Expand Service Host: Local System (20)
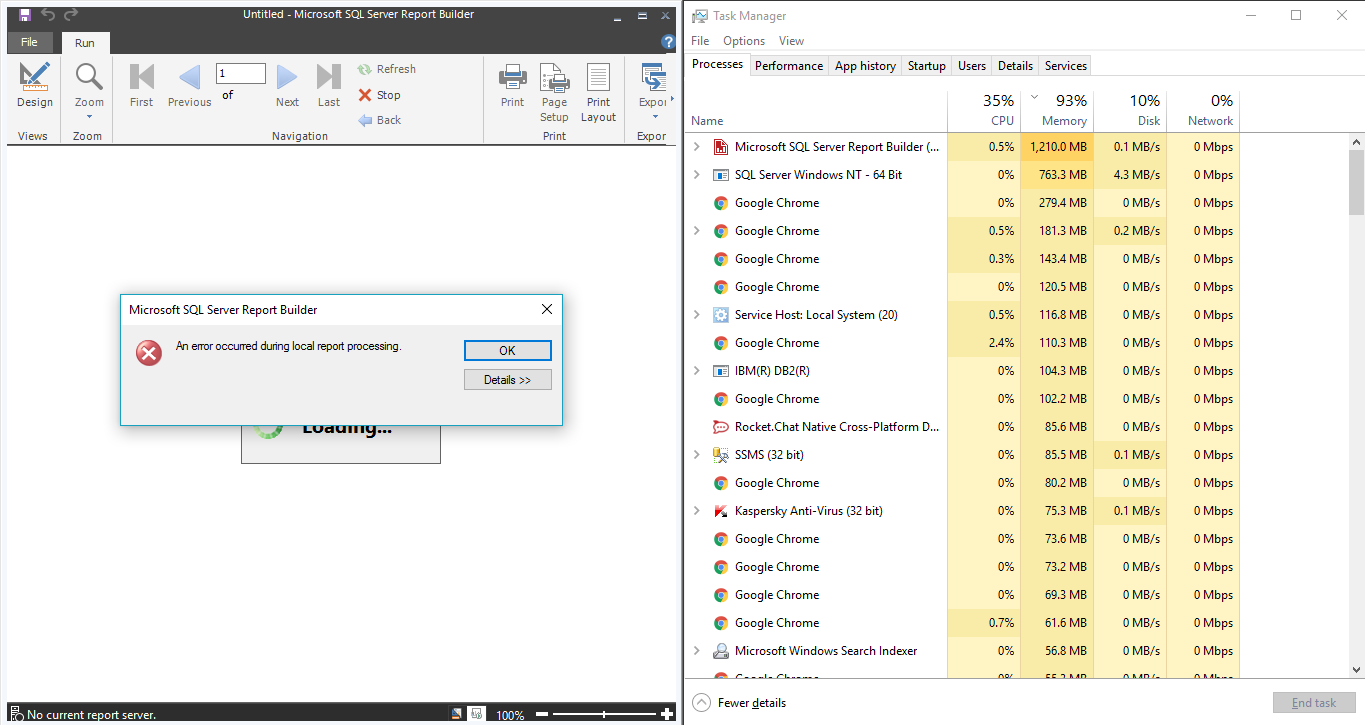The image size is (1365, 725). tap(697, 315)
